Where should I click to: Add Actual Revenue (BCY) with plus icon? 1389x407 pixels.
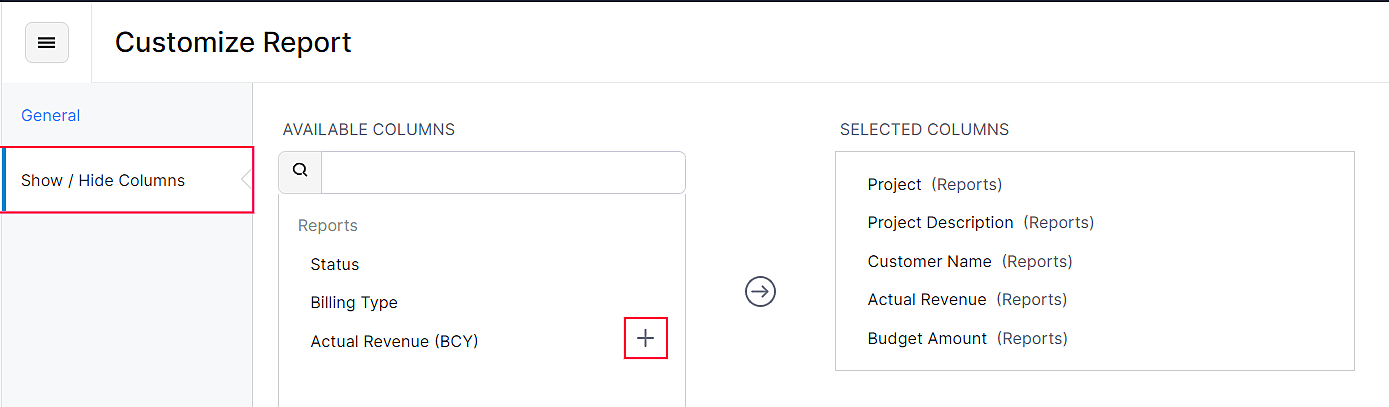point(645,339)
